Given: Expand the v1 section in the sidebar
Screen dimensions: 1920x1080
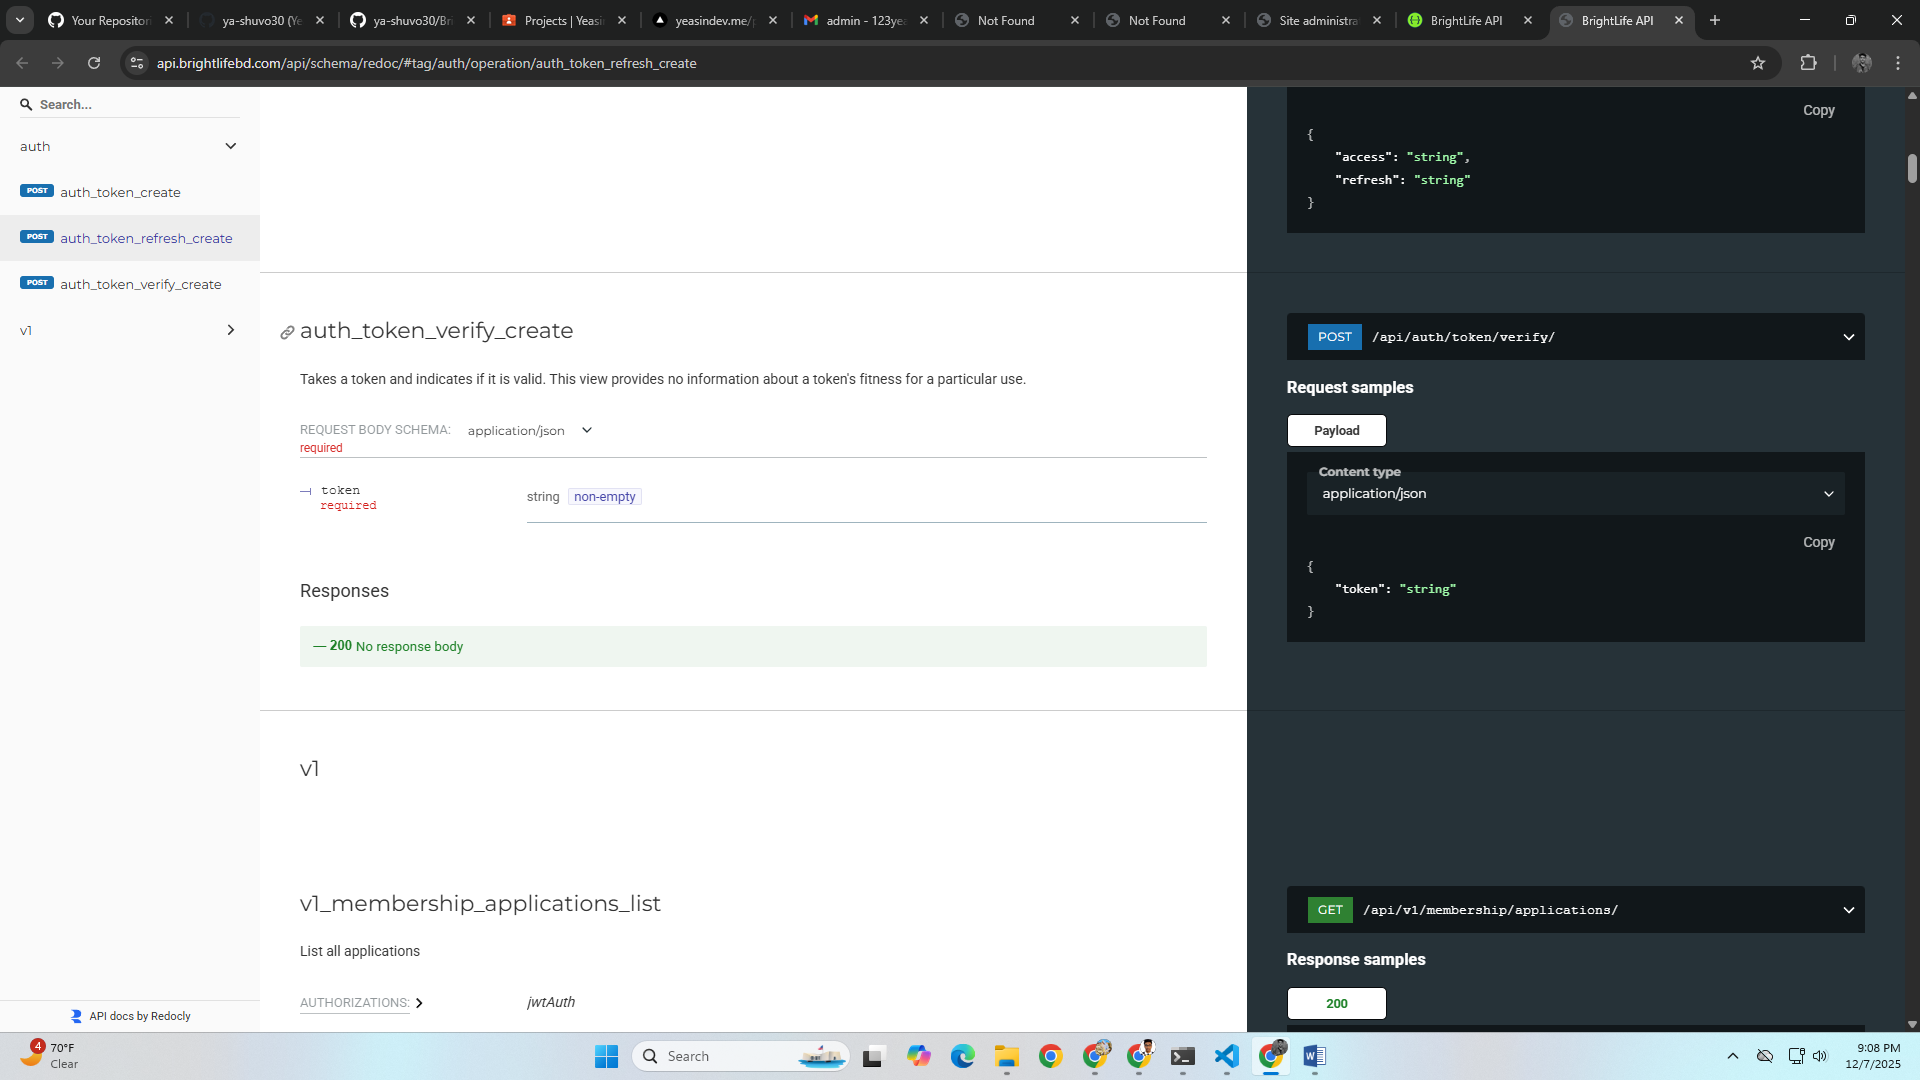Looking at the screenshot, I should tap(231, 330).
